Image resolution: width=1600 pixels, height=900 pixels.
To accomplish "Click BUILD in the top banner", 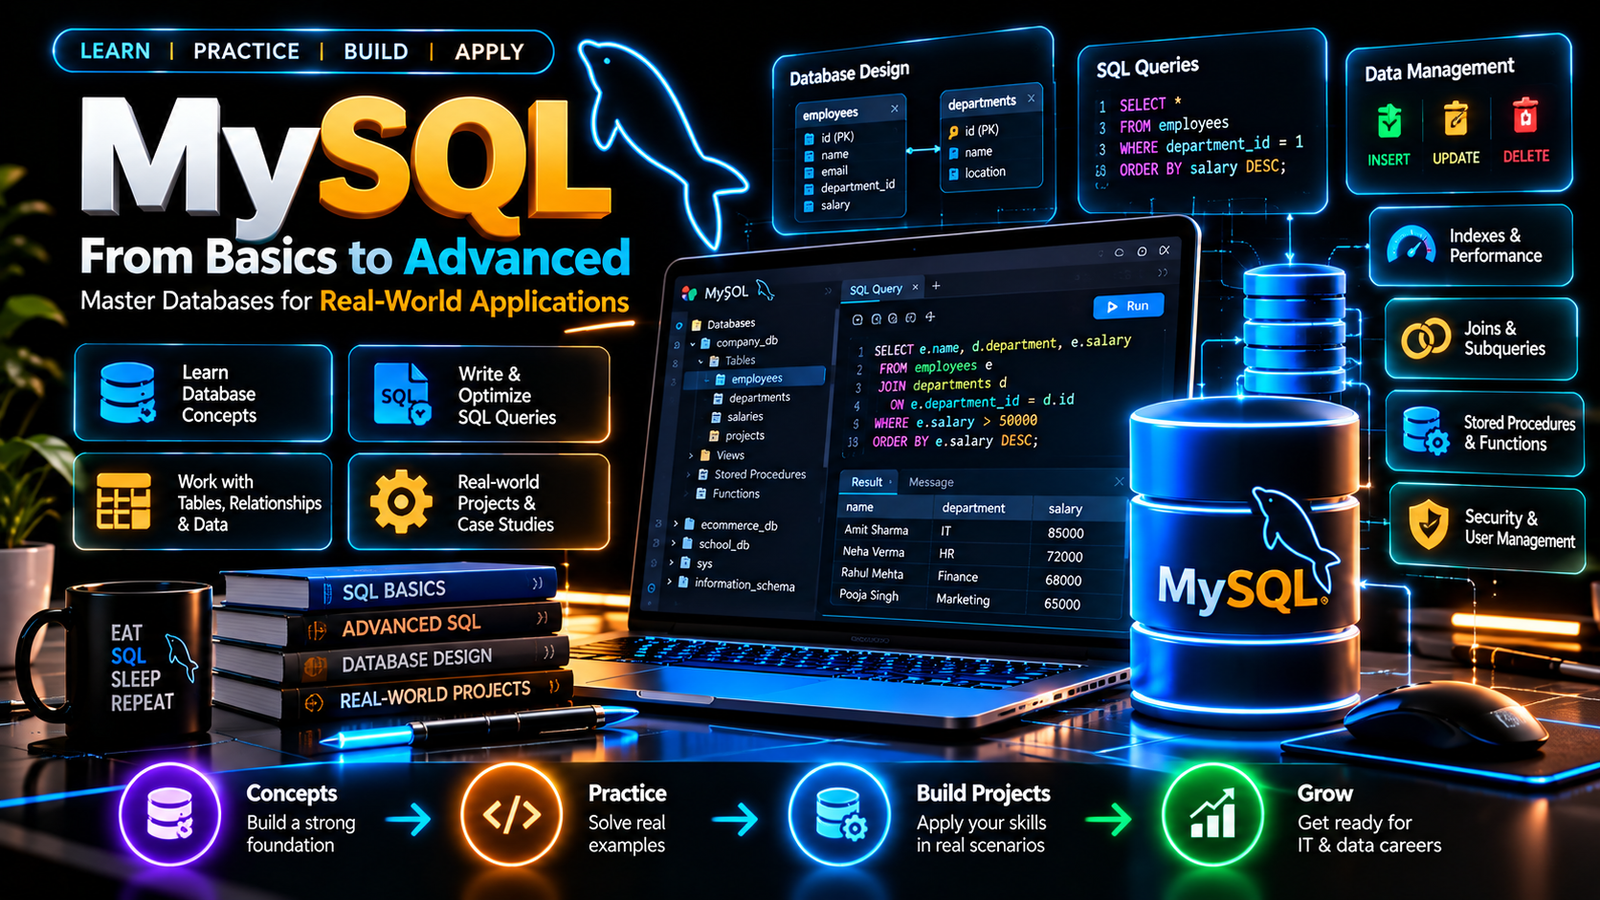I will pyautogui.click(x=376, y=51).
